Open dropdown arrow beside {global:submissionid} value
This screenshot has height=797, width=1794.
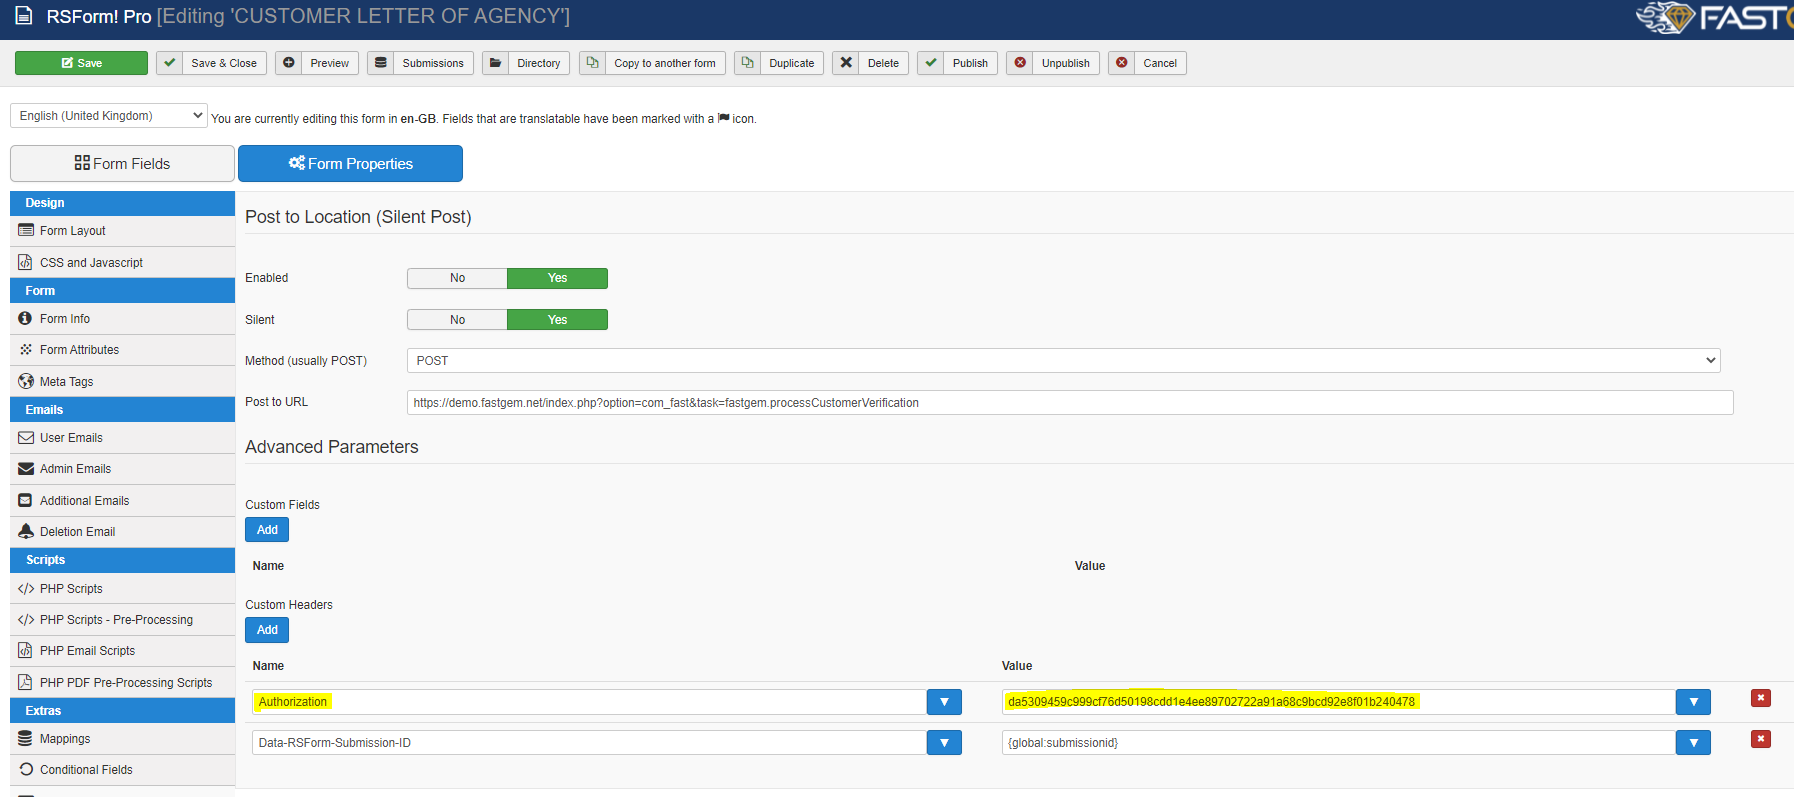coord(1693,743)
